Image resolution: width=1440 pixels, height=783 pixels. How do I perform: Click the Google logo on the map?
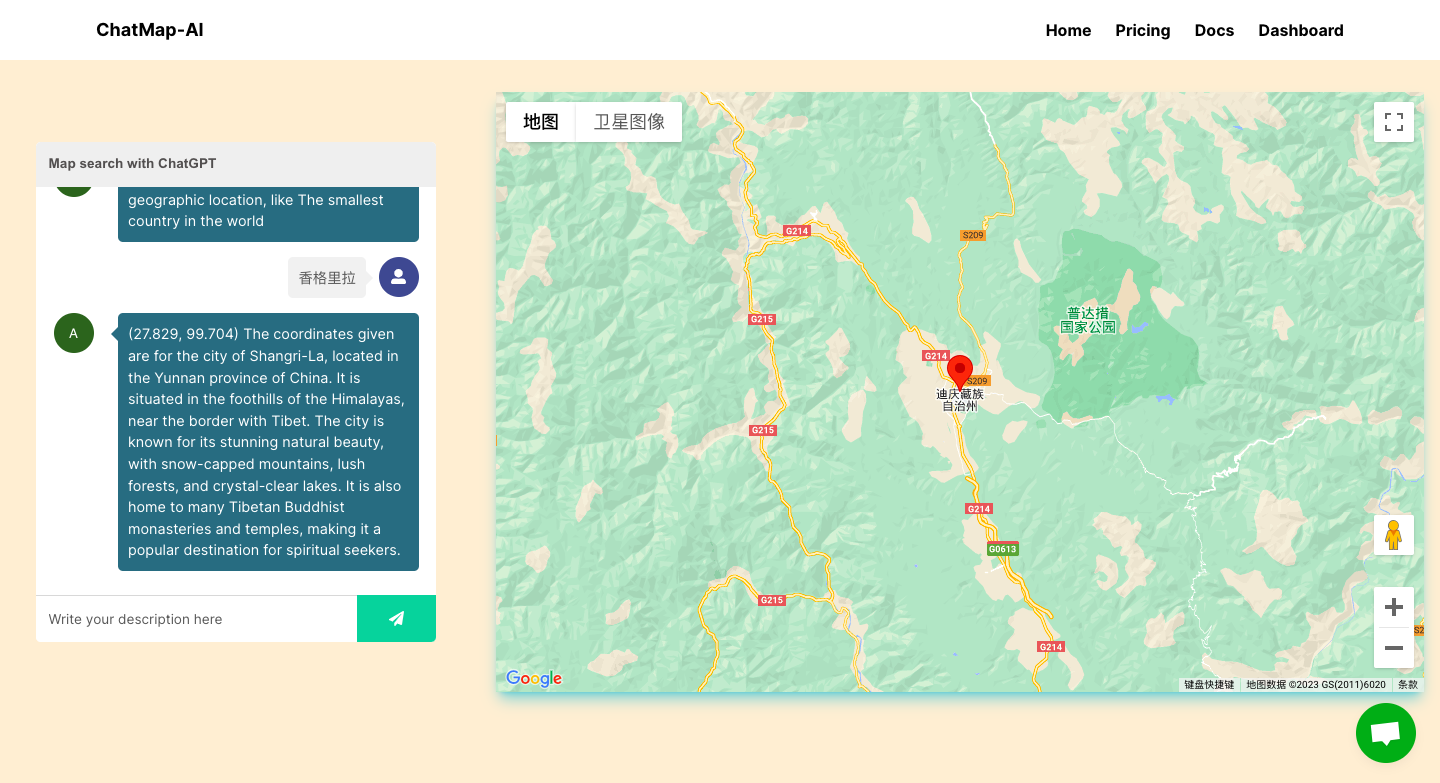pos(534,679)
